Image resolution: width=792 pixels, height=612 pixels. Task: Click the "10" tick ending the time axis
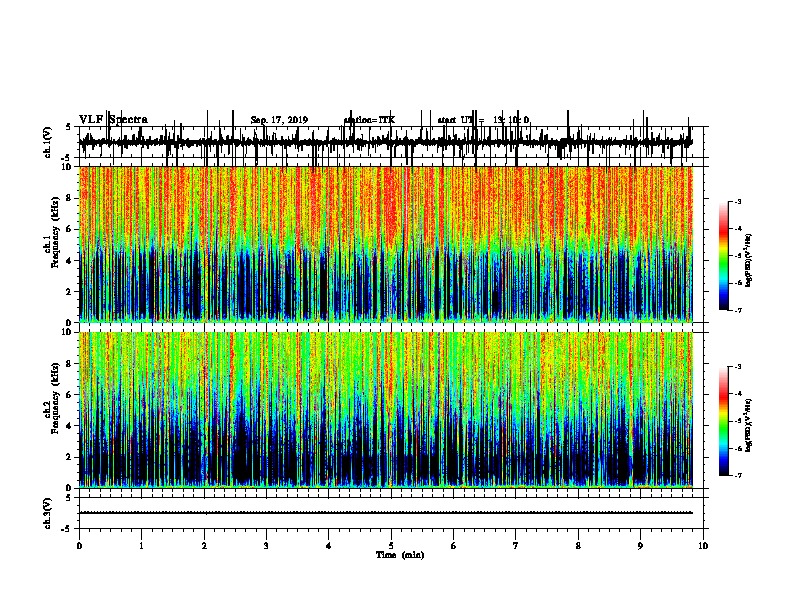coord(703,546)
